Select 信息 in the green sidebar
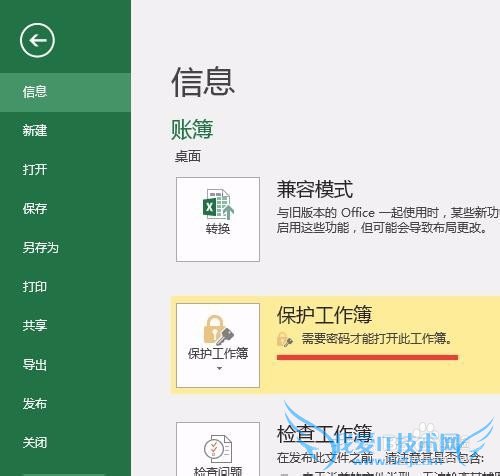The width and height of the screenshot is (500, 476). tap(65, 92)
